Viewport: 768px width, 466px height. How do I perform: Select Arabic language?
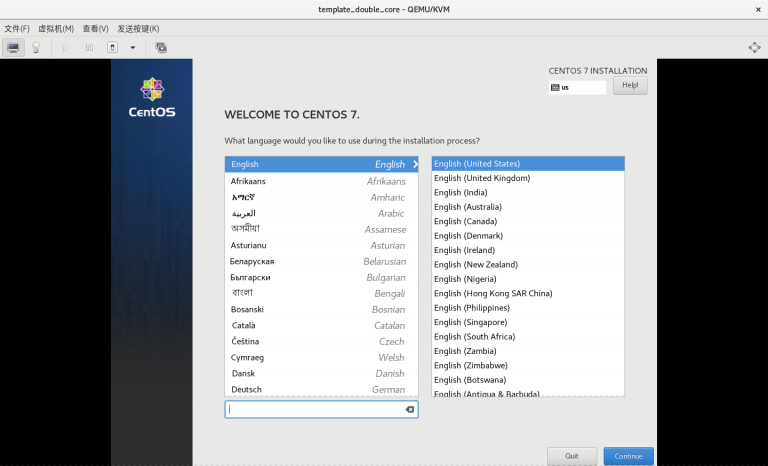point(321,214)
